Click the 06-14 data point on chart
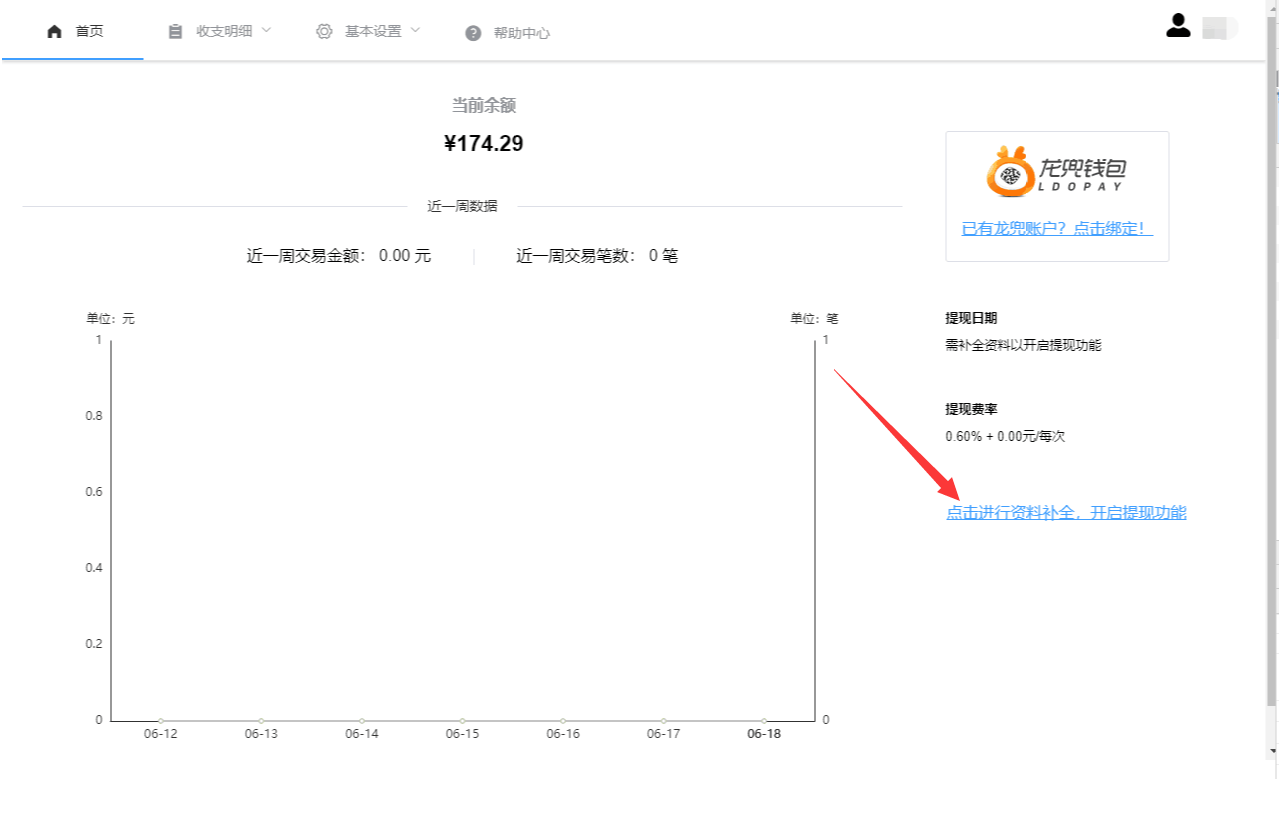This screenshot has width=1283, height=825. pyautogui.click(x=362, y=720)
